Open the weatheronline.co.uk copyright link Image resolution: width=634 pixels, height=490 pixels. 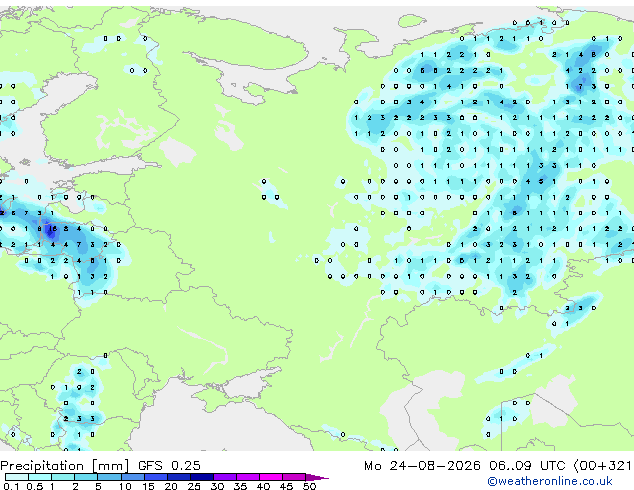click(x=550, y=481)
